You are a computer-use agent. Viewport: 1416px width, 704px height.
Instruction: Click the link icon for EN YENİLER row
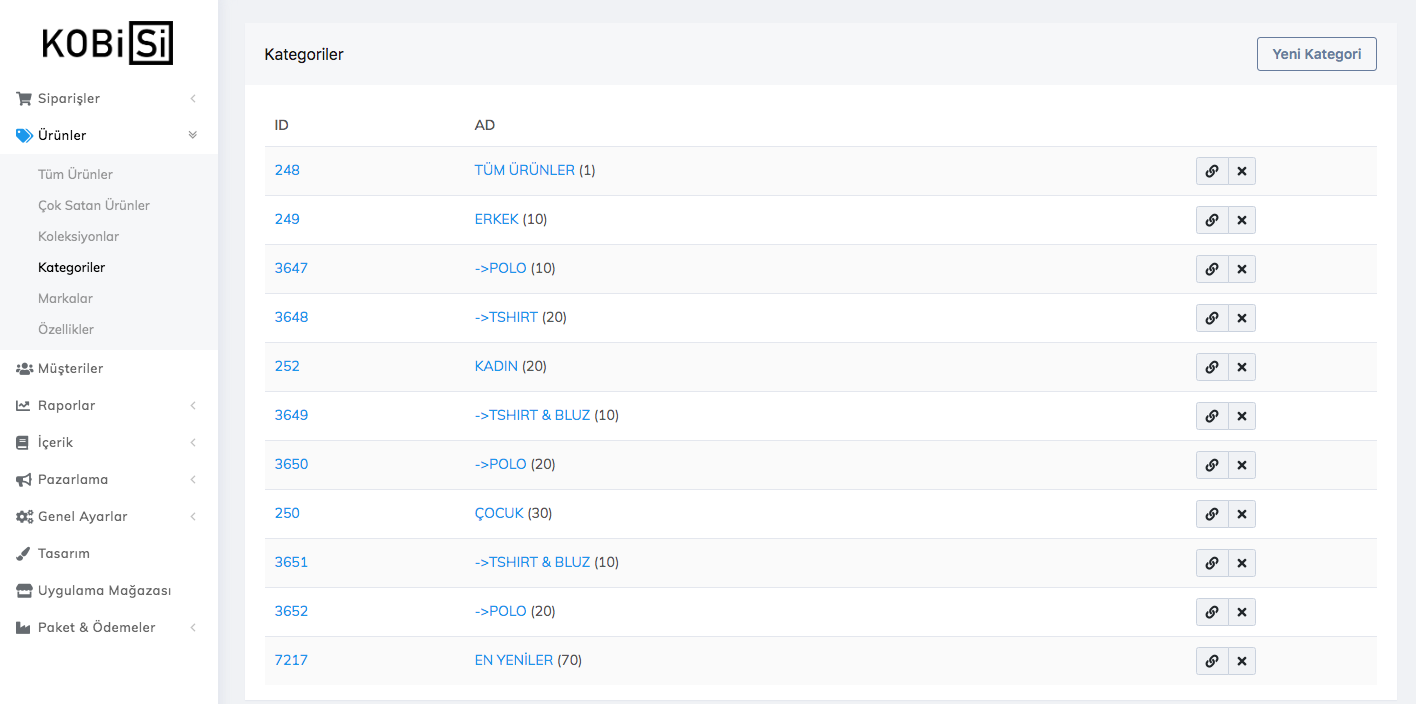(x=1211, y=661)
